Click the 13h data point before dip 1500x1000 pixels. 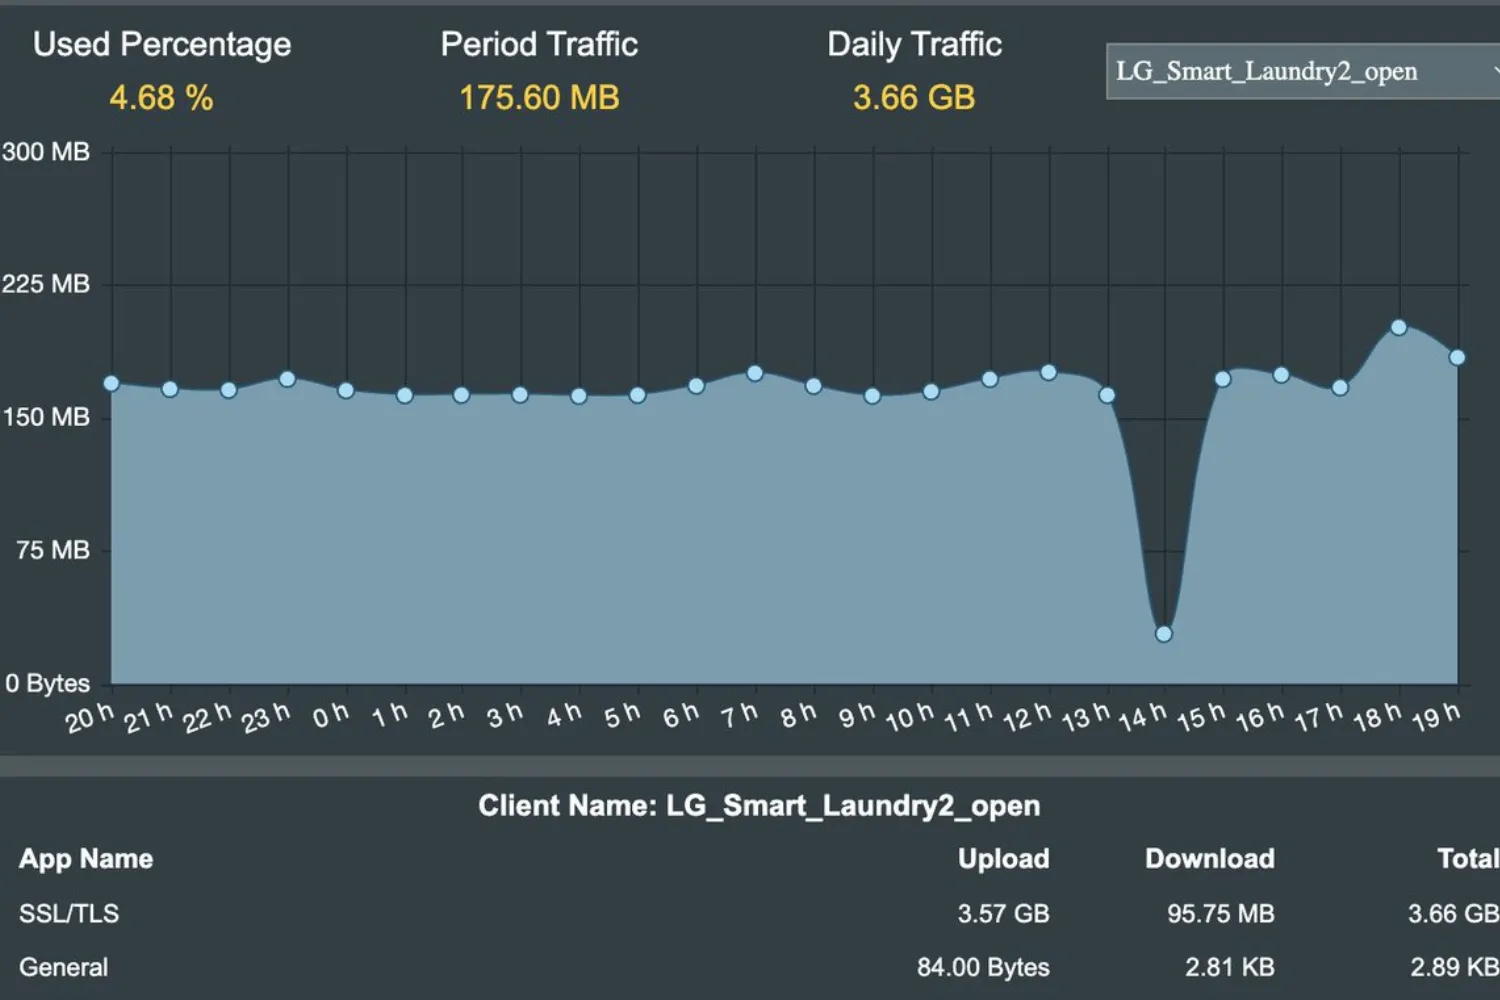pos(1107,395)
